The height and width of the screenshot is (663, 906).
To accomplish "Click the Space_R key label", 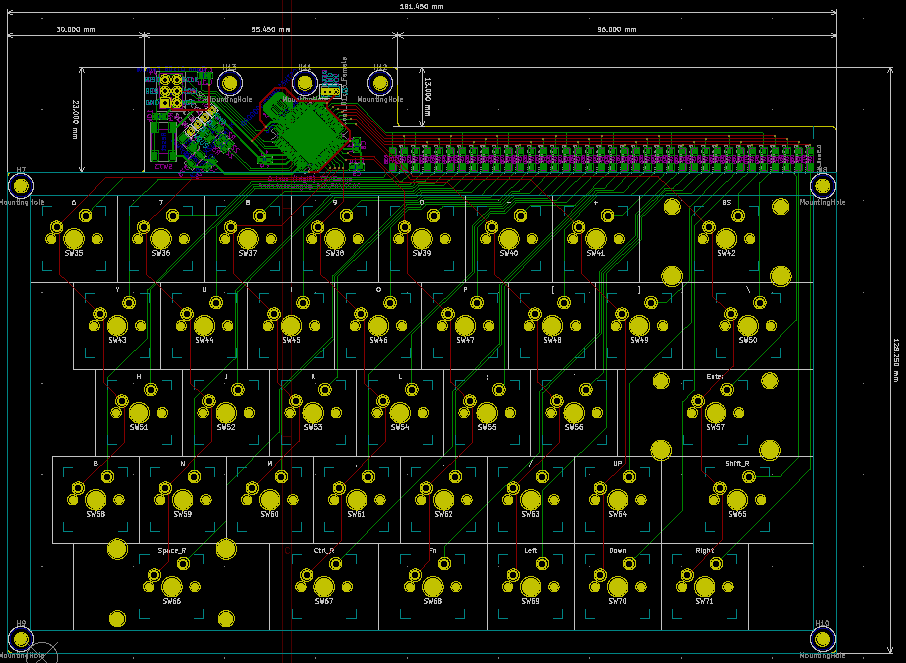I will point(172,550).
